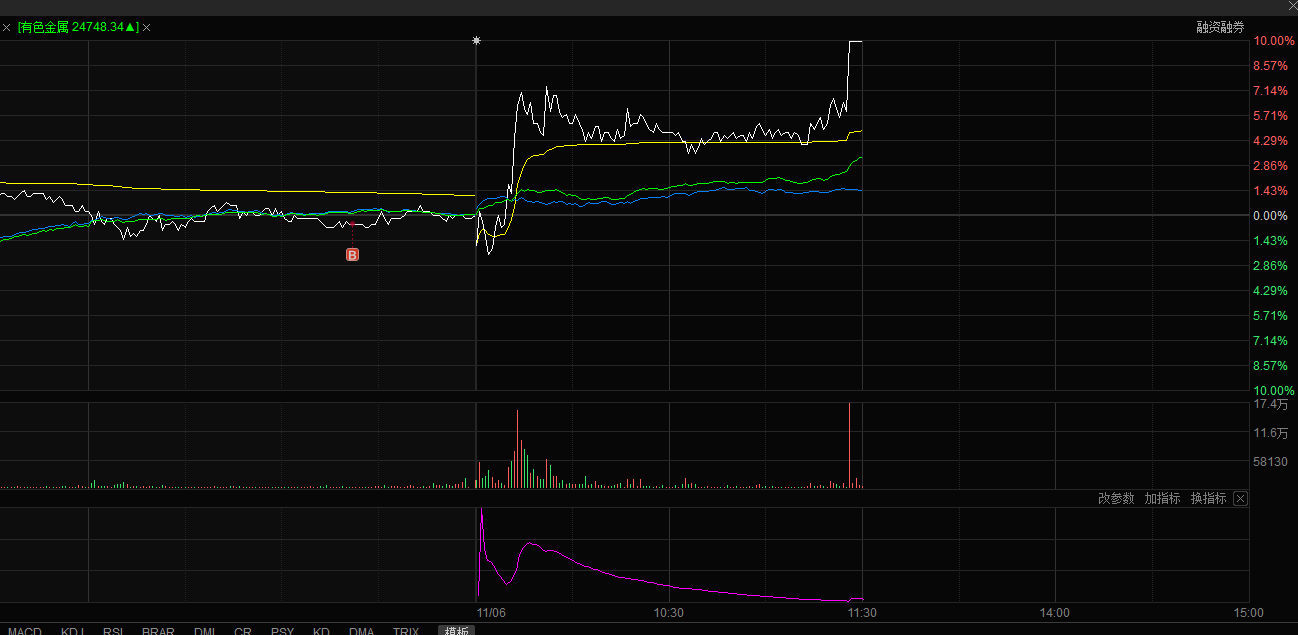Click the red B buy marker
Viewport: 1298px width, 635px height.
point(352,255)
